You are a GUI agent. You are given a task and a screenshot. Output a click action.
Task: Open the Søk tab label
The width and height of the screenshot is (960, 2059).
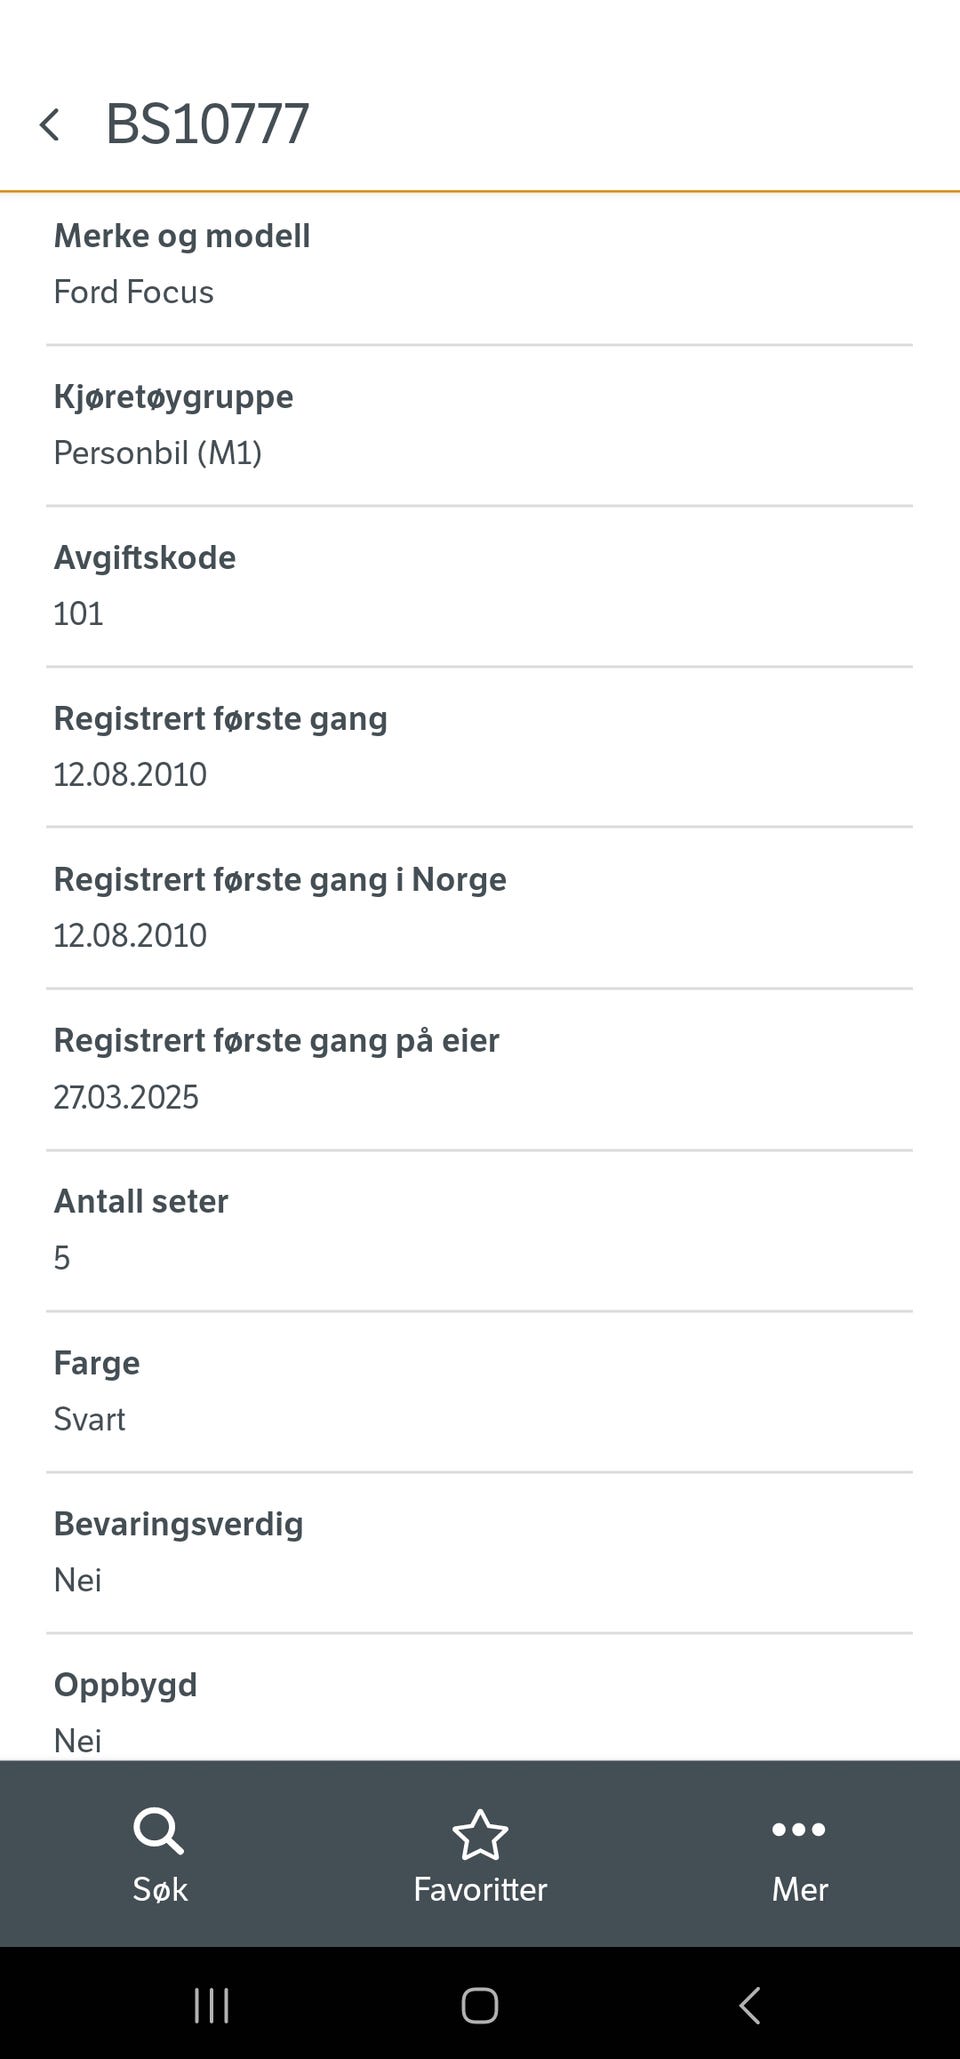pos(160,1889)
